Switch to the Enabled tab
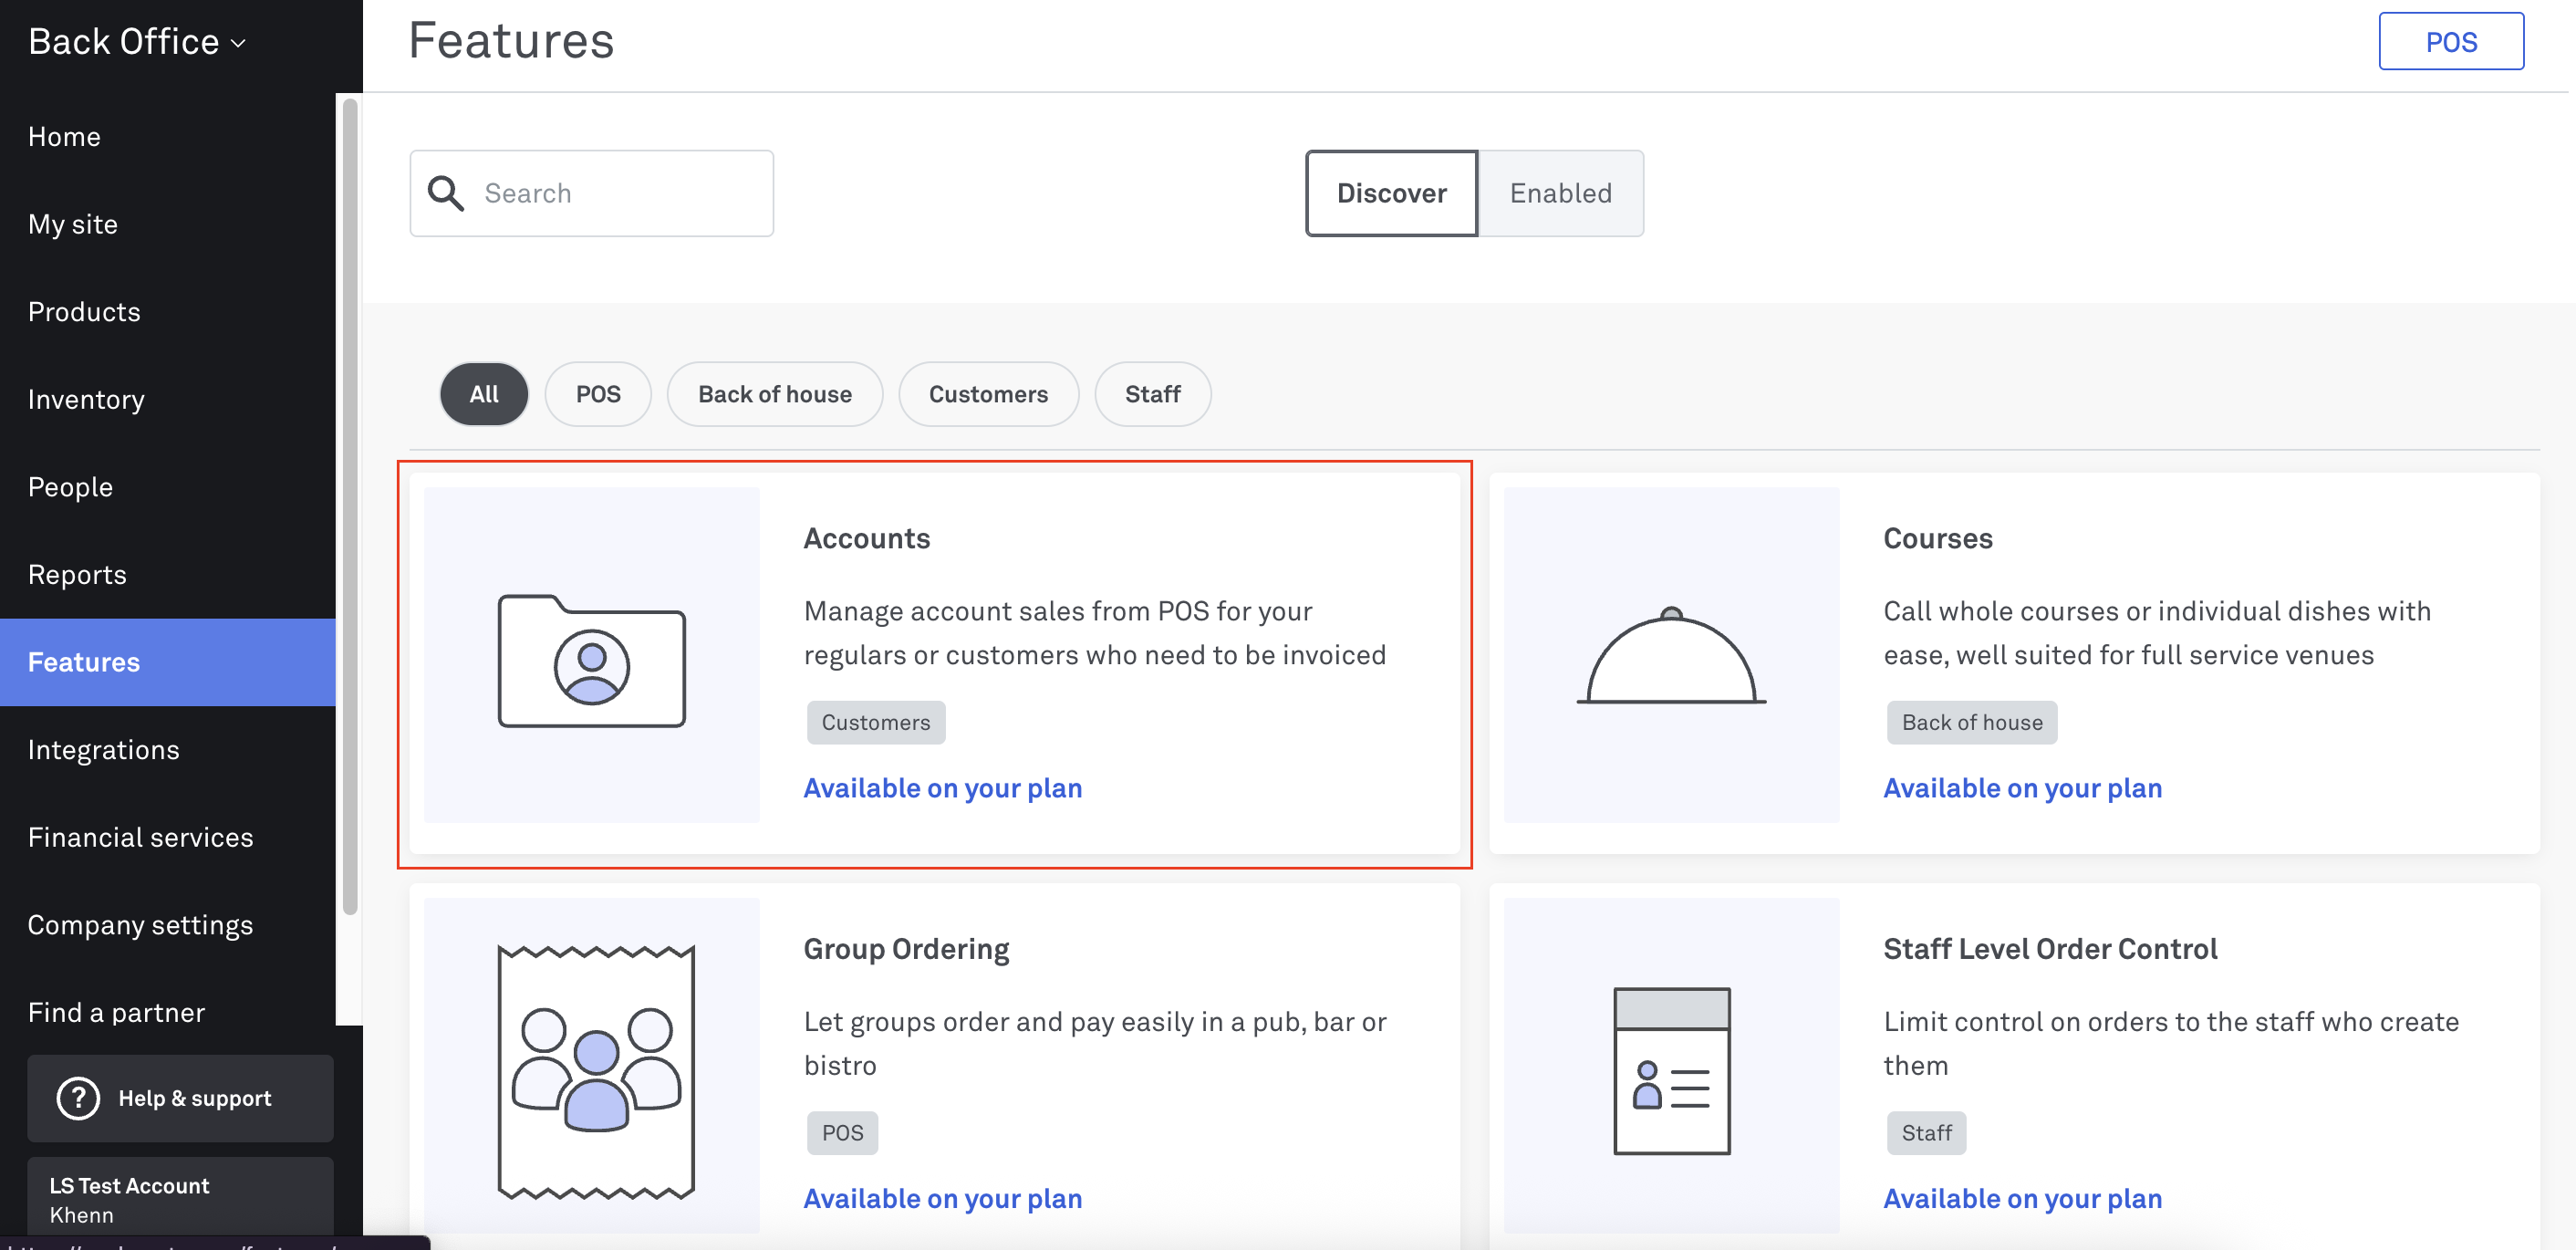The image size is (2576, 1250). coord(1560,193)
